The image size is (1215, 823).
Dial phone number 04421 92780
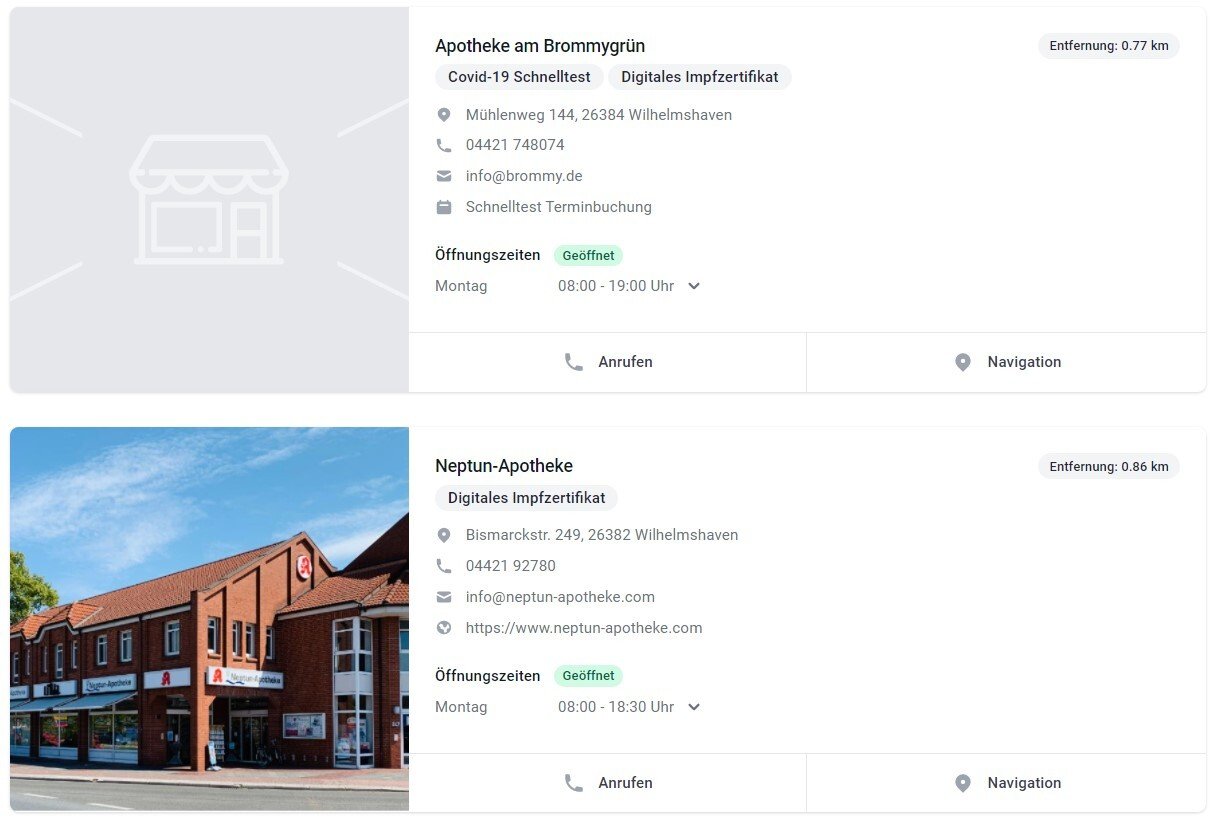point(511,566)
